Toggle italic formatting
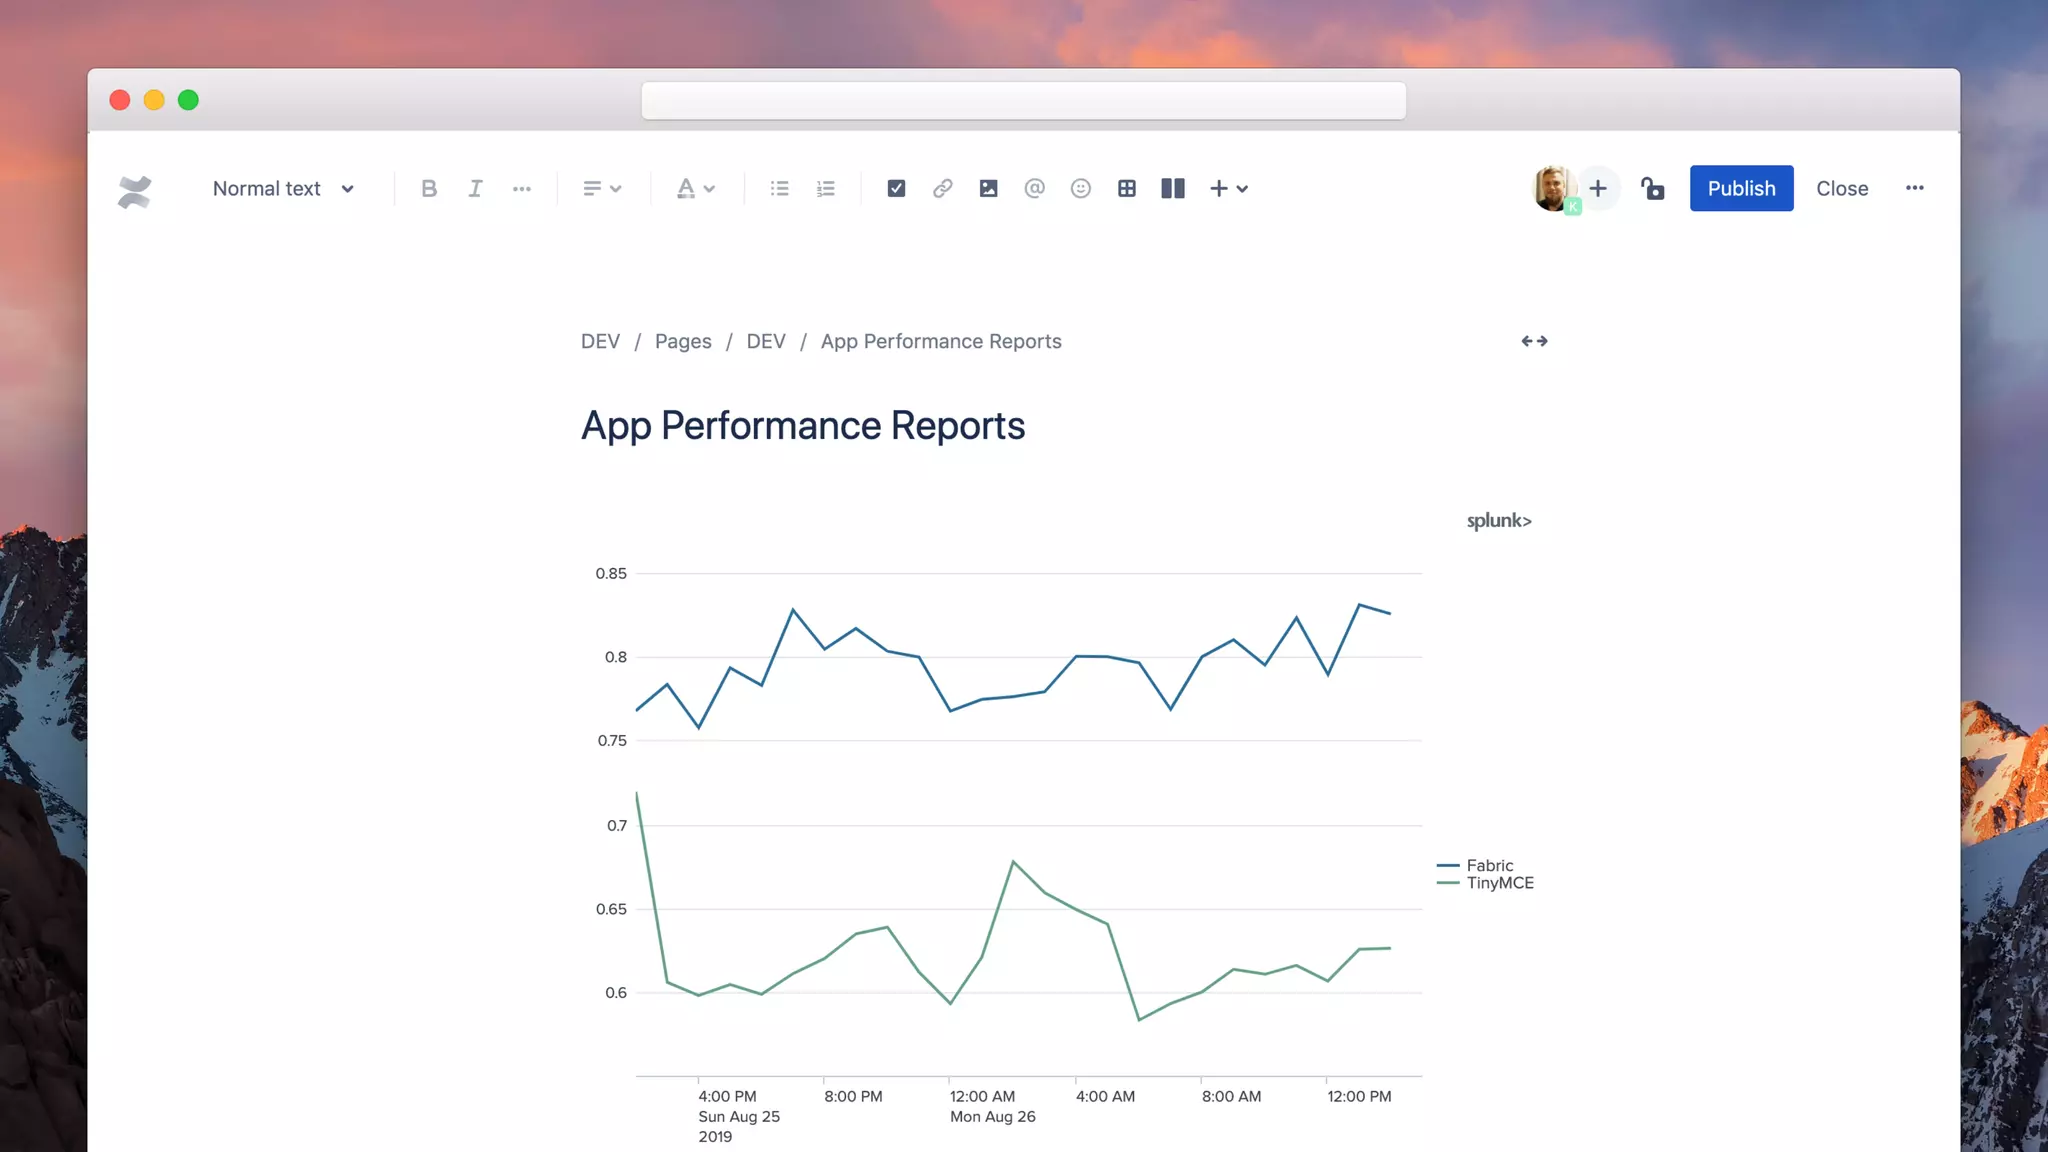The height and width of the screenshot is (1152, 2048). click(x=475, y=188)
